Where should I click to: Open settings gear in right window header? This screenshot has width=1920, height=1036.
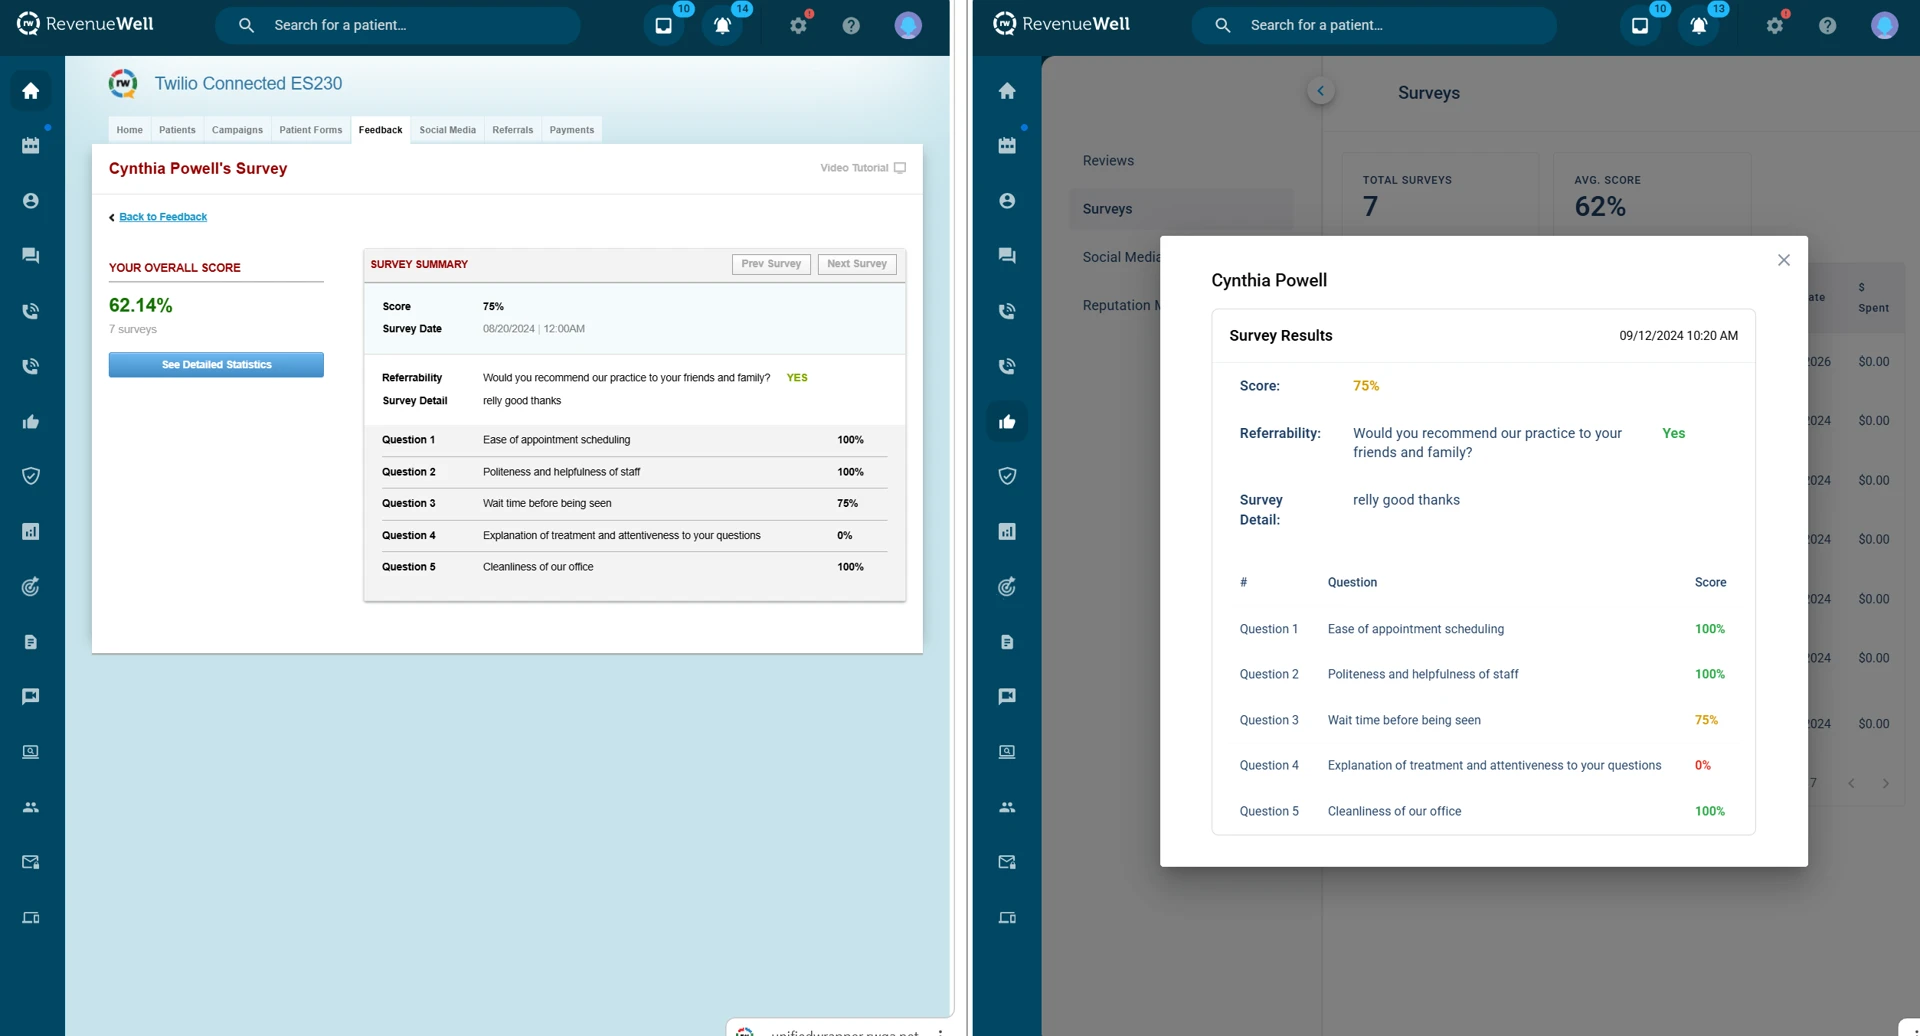1775,26
